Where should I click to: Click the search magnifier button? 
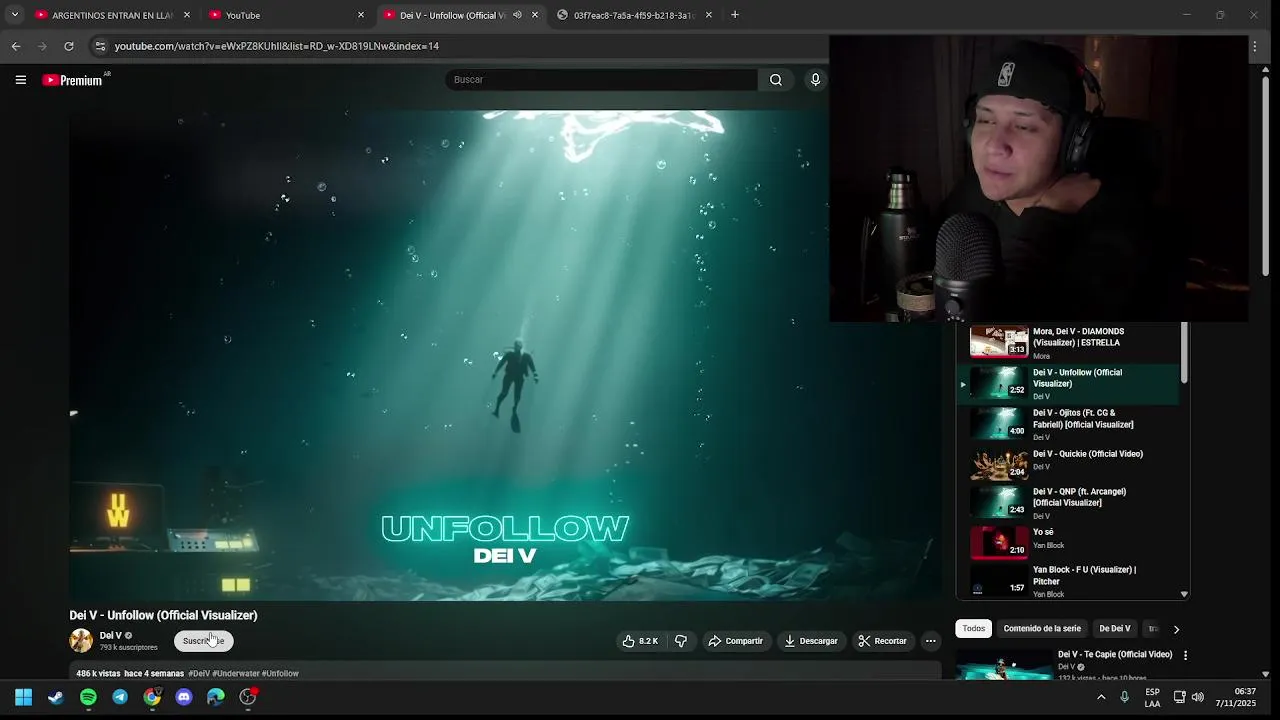(776, 80)
